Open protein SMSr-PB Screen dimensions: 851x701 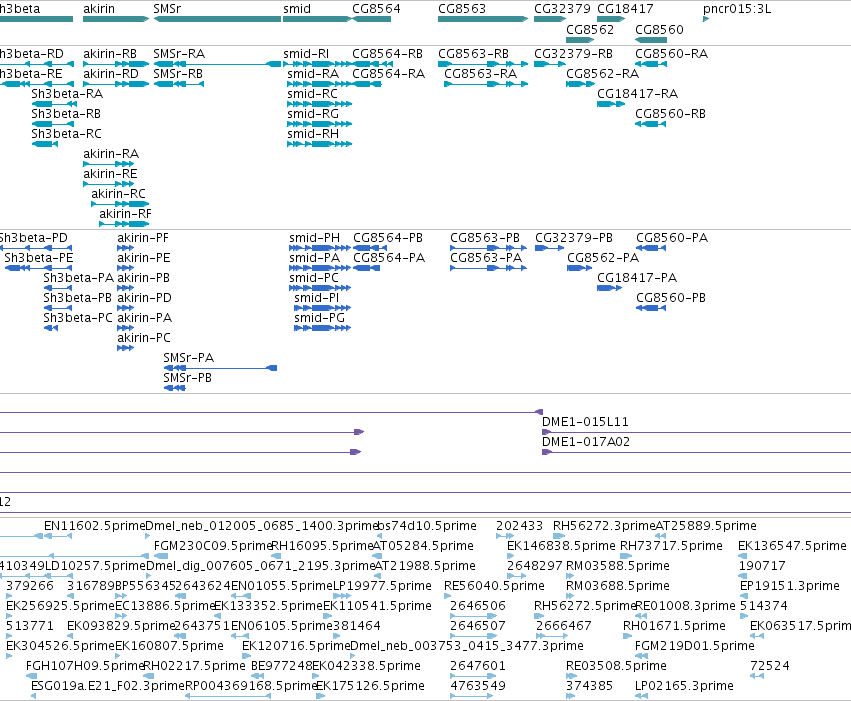187,378
